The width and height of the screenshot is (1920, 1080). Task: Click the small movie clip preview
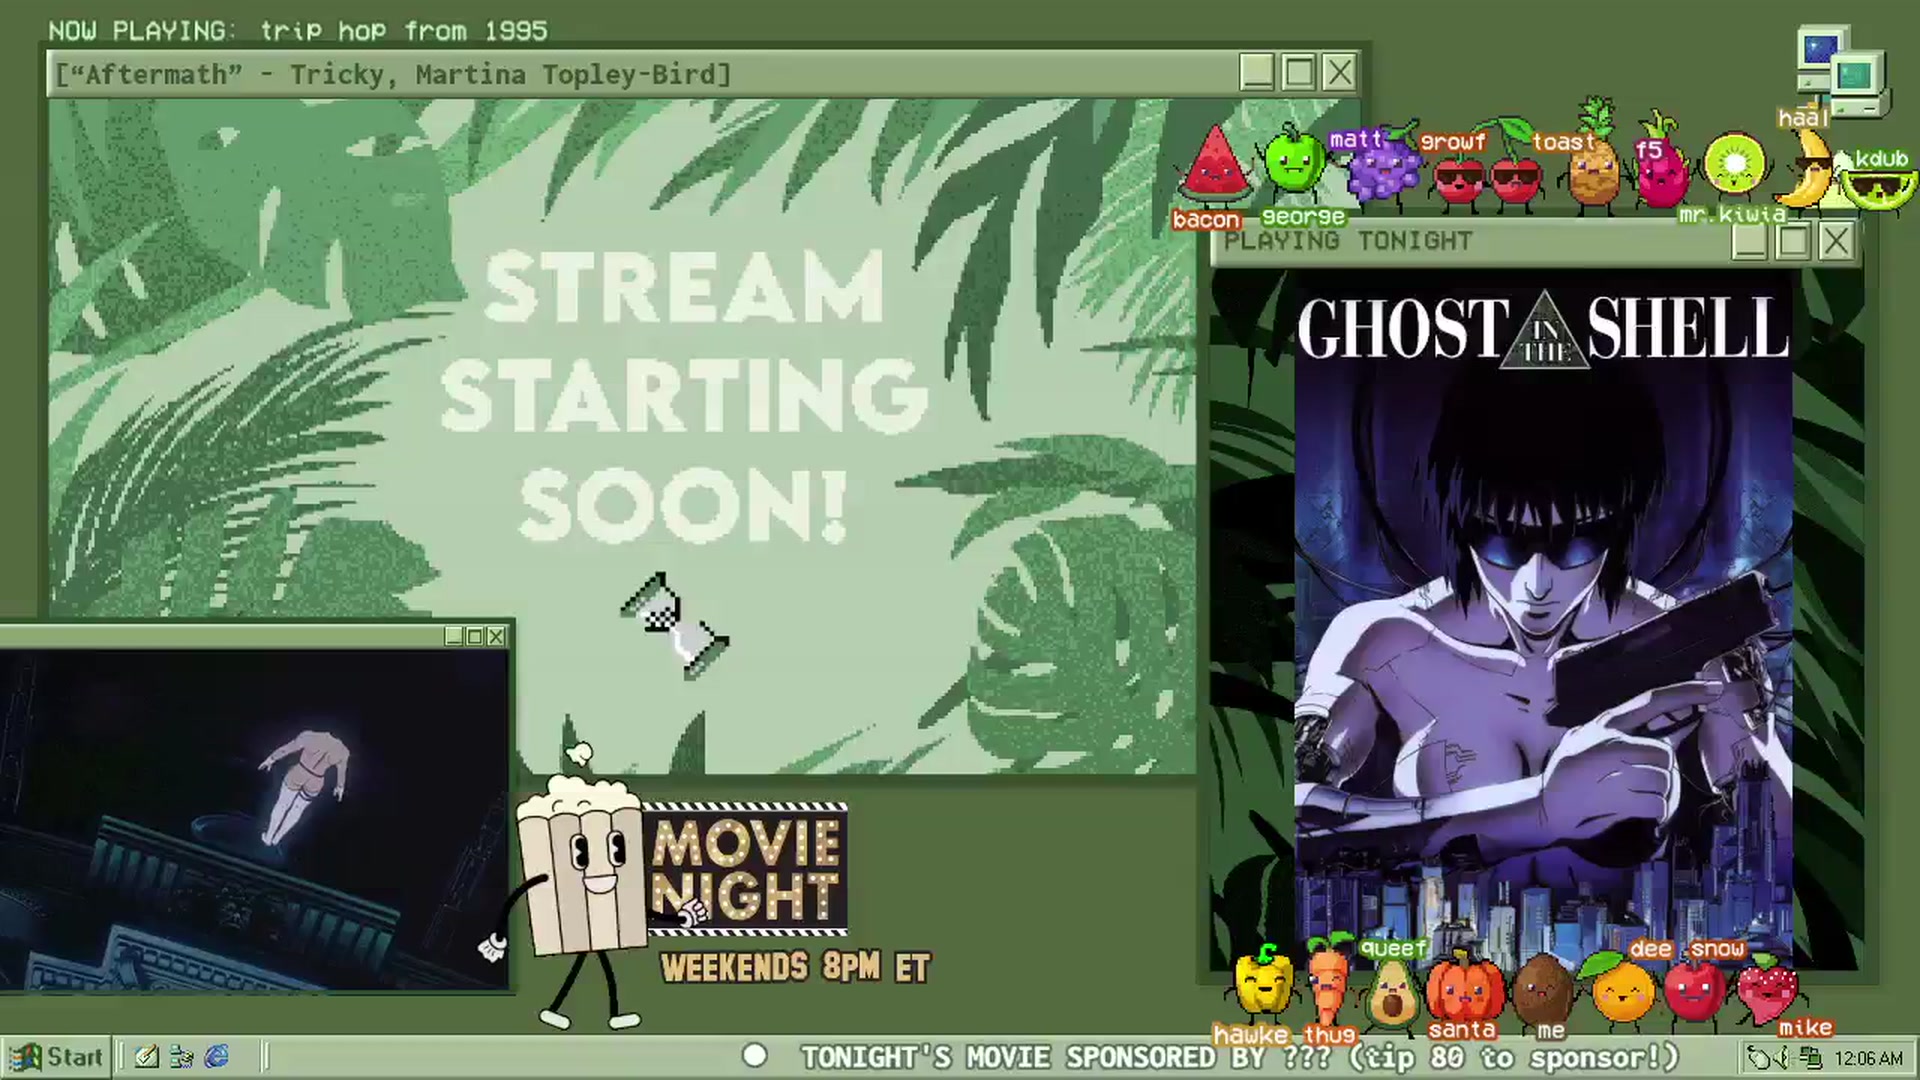[254, 818]
